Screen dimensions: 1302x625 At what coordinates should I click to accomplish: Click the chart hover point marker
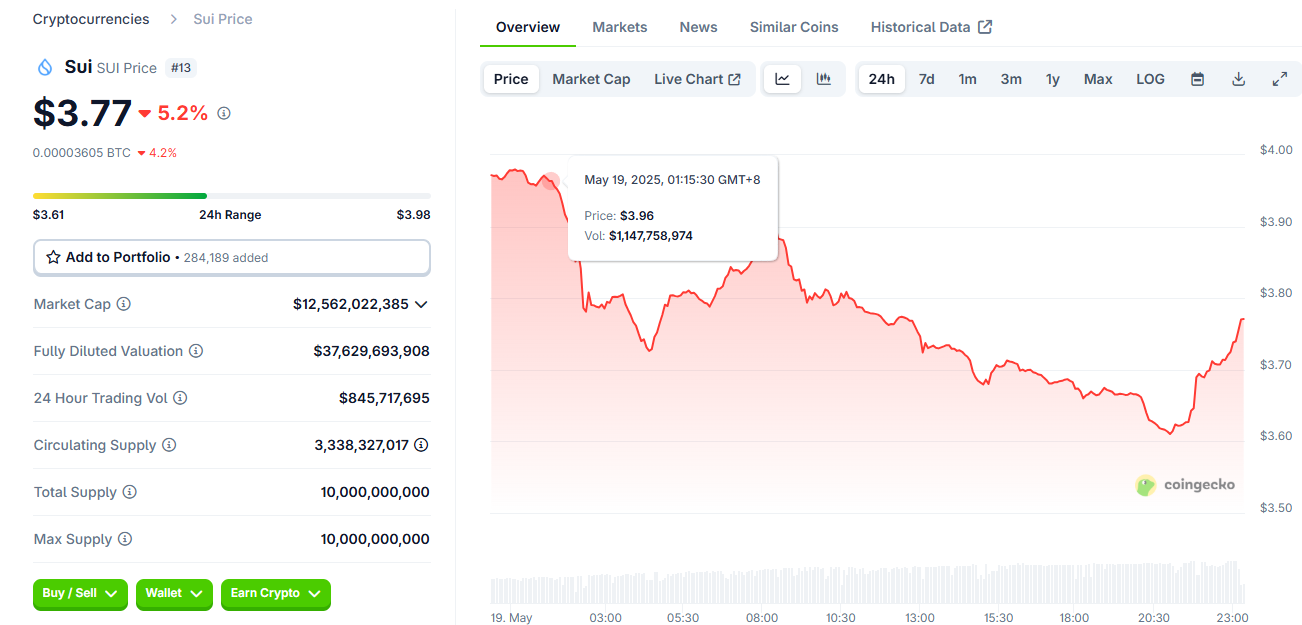click(x=550, y=180)
